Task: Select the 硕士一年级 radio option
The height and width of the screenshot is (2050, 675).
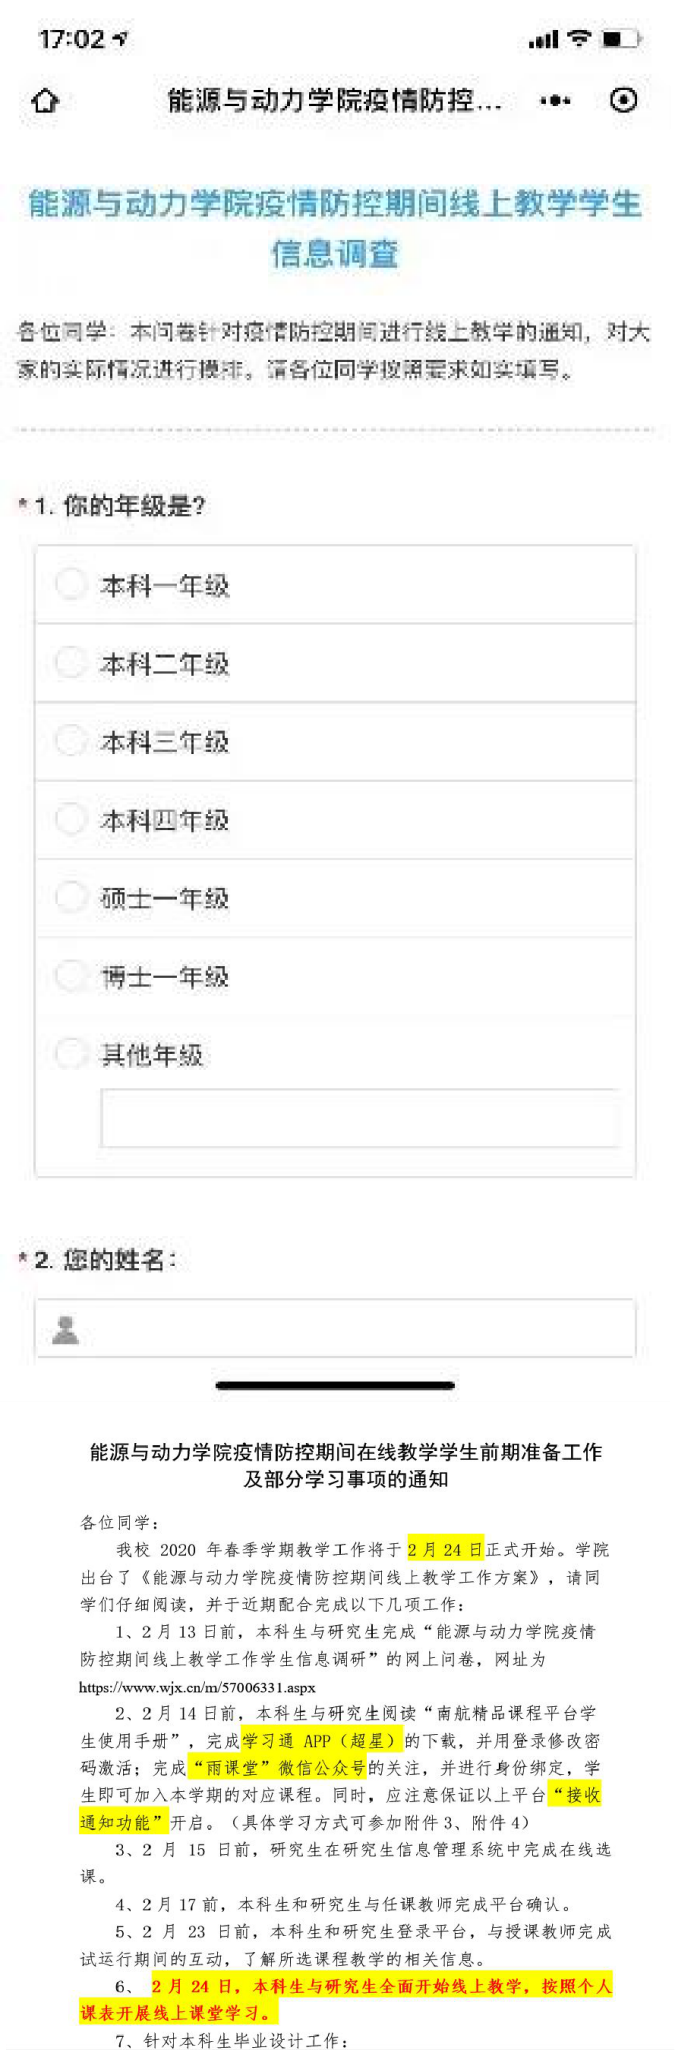Action: point(71,897)
